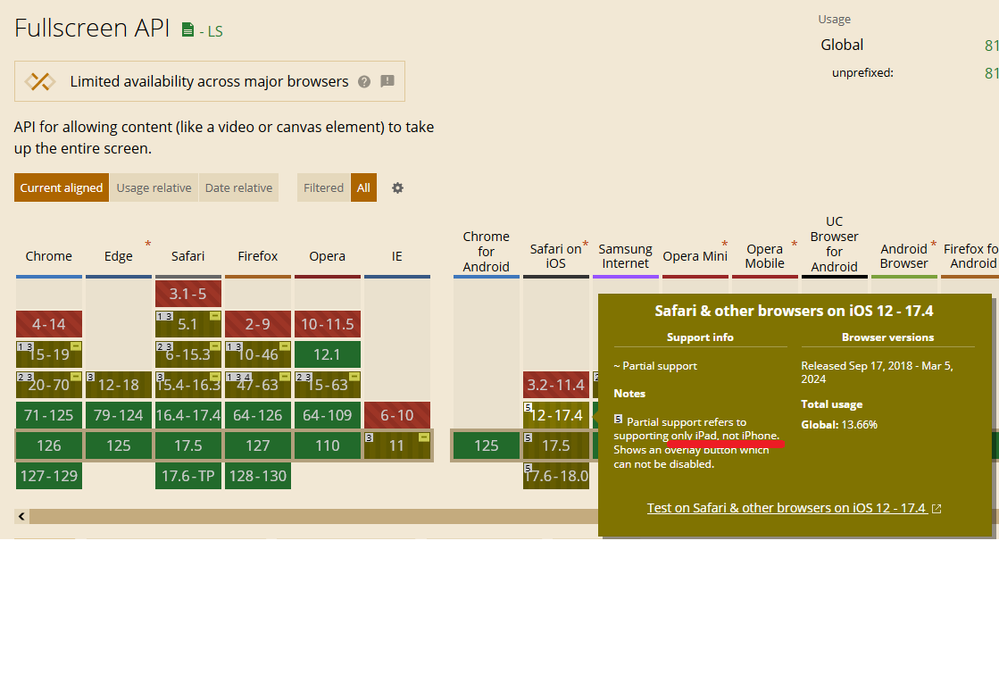Select Safari on iOS 17.6-18.0 cell

tap(556, 476)
